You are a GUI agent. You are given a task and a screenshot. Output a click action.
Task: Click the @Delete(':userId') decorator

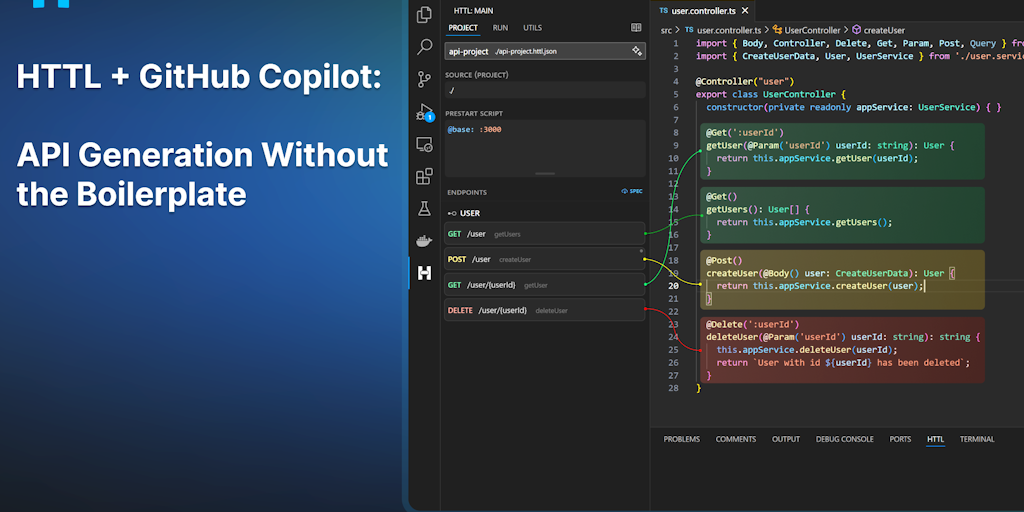(x=752, y=324)
